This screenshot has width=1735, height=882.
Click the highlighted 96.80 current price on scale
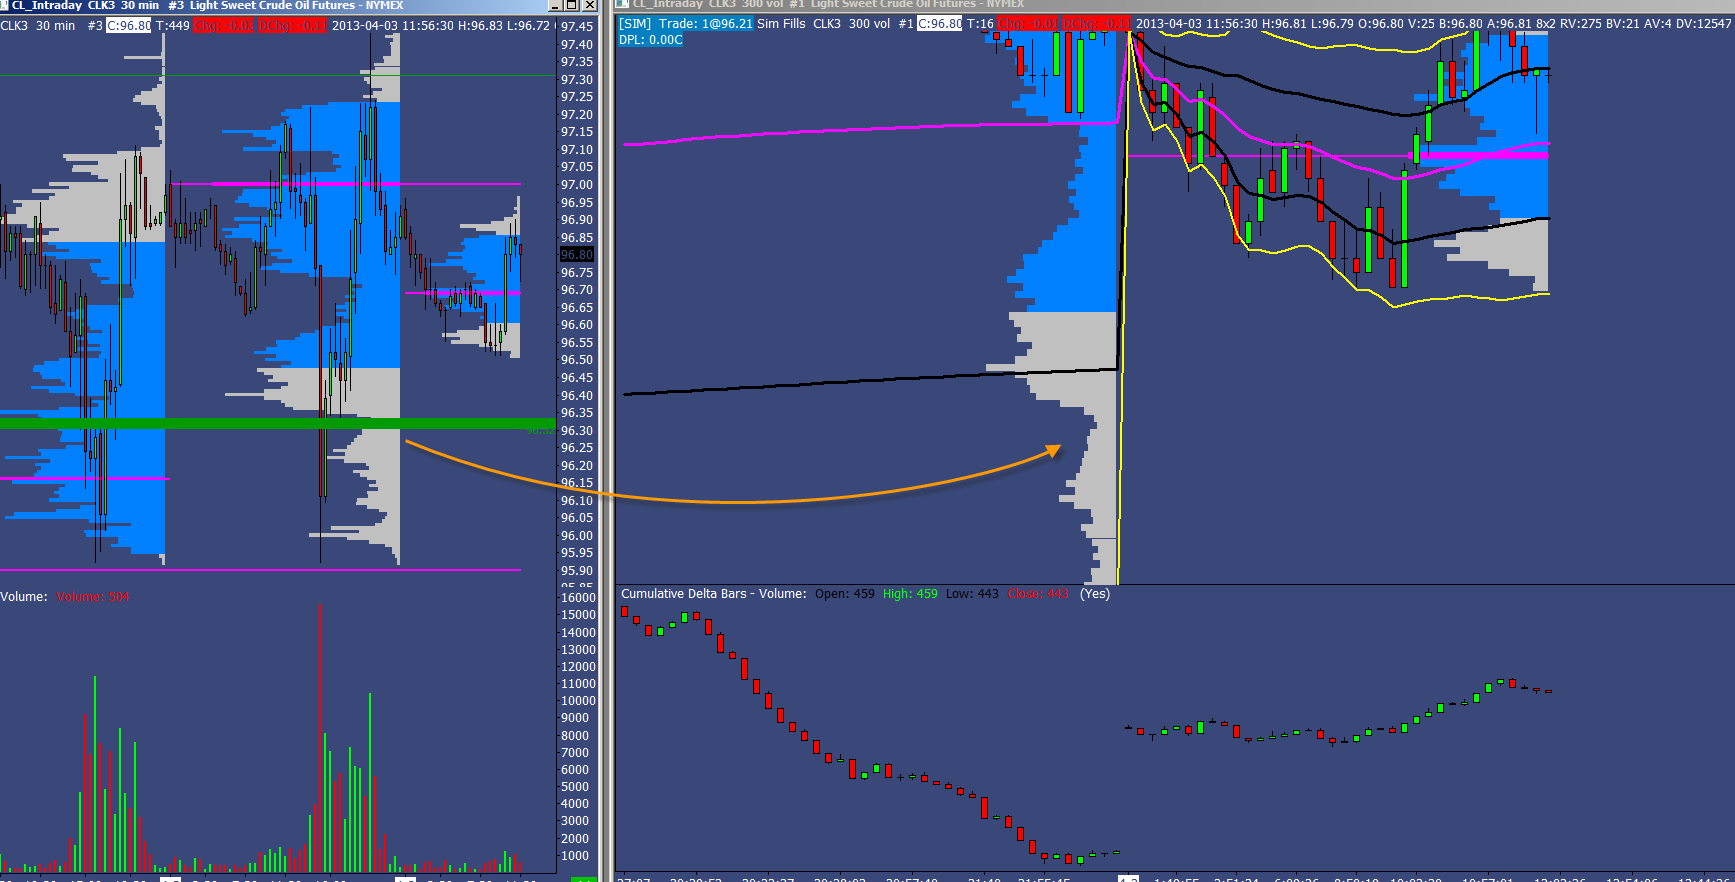coord(576,255)
